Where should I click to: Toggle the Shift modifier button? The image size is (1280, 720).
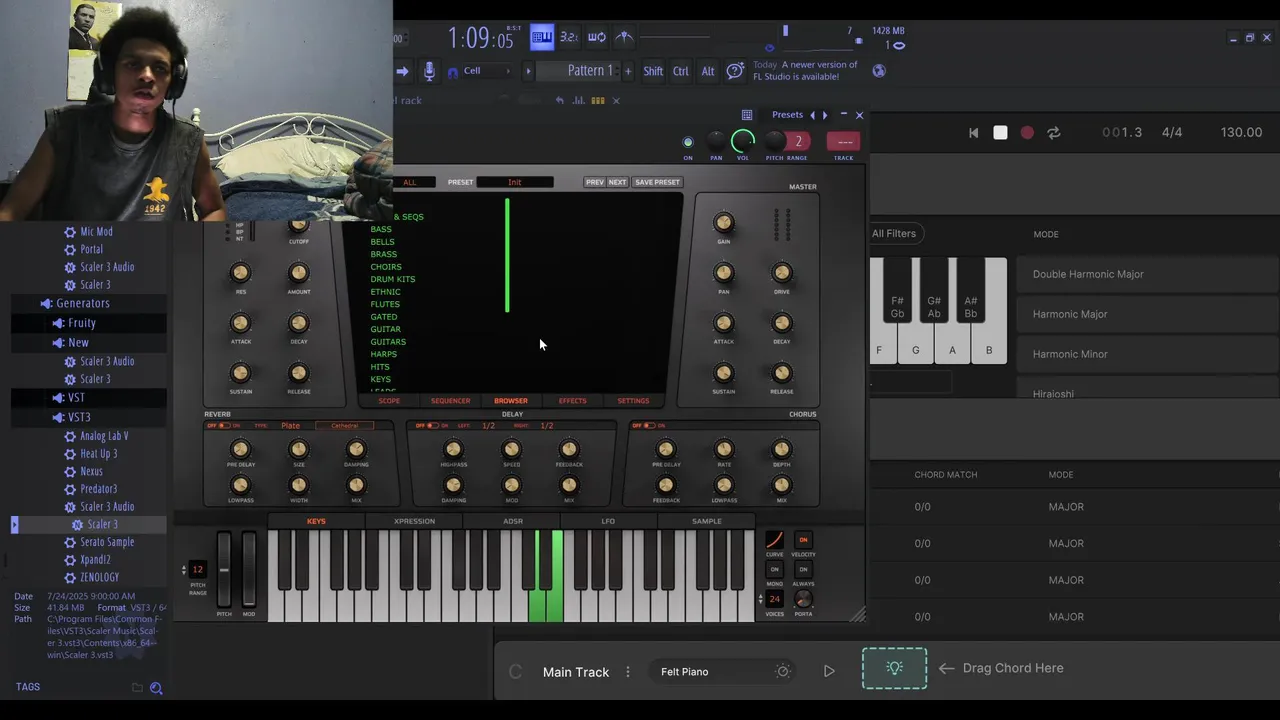pyautogui.click(x=653, y=71)
